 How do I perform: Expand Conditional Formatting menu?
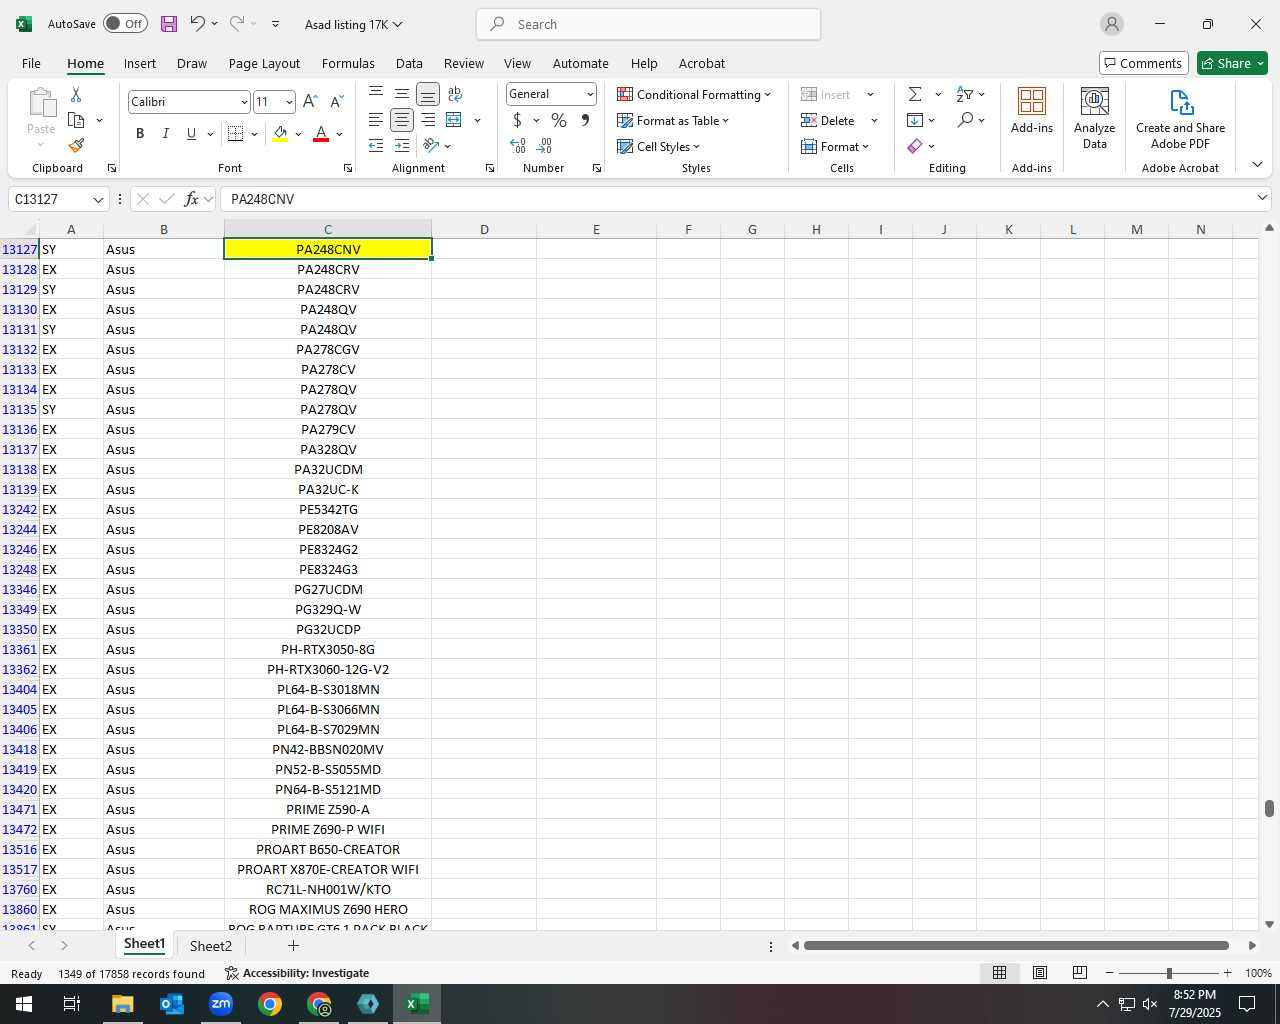(694, 94)
